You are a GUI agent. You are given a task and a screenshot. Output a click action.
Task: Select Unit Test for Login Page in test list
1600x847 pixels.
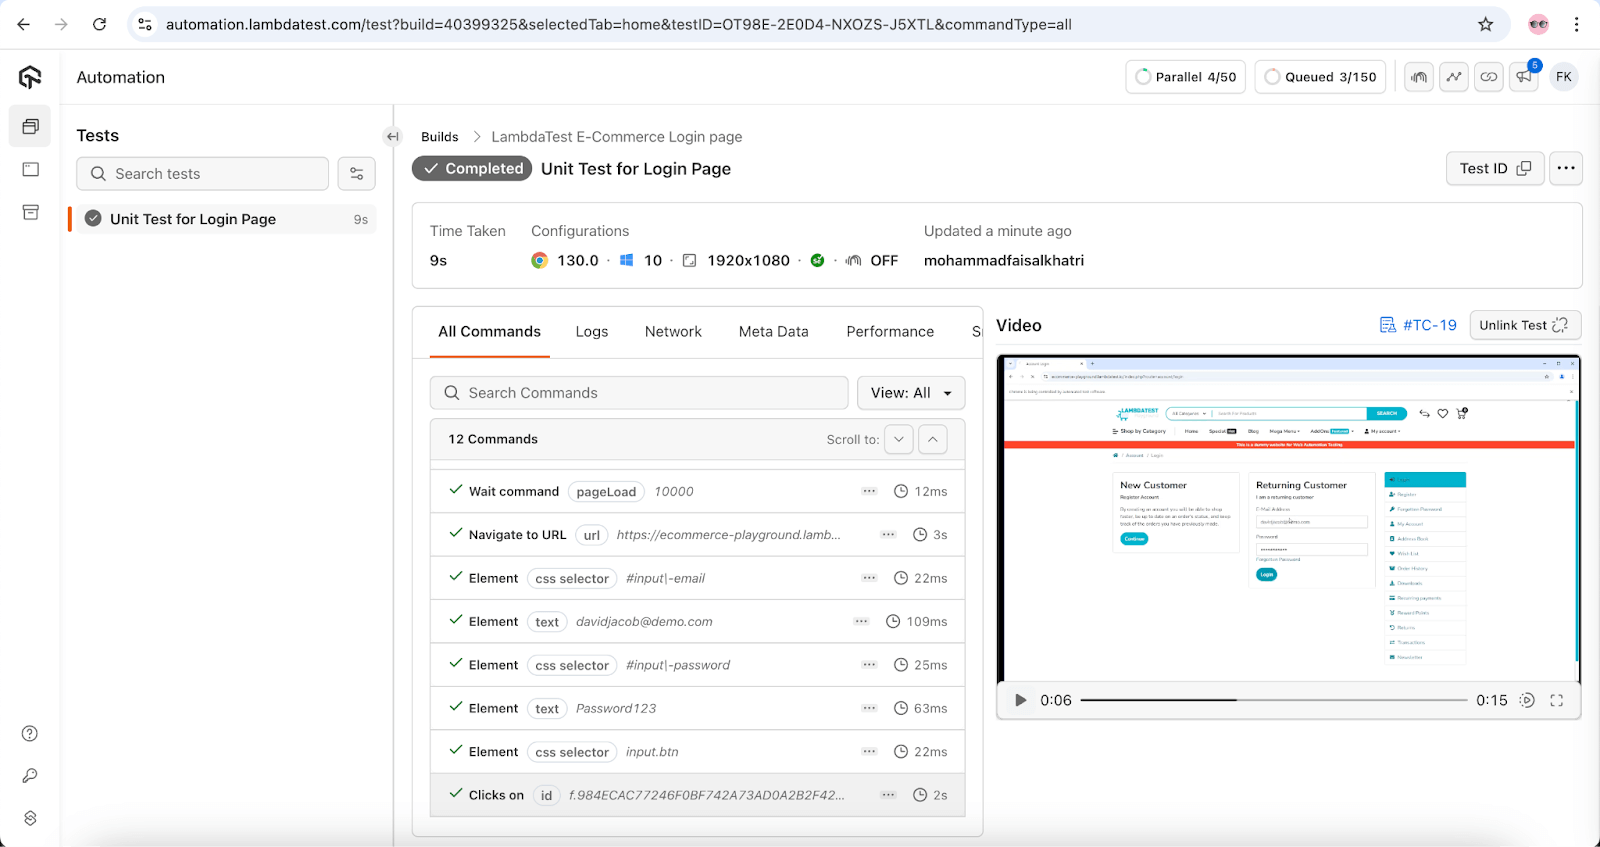(x=223, y=219)
